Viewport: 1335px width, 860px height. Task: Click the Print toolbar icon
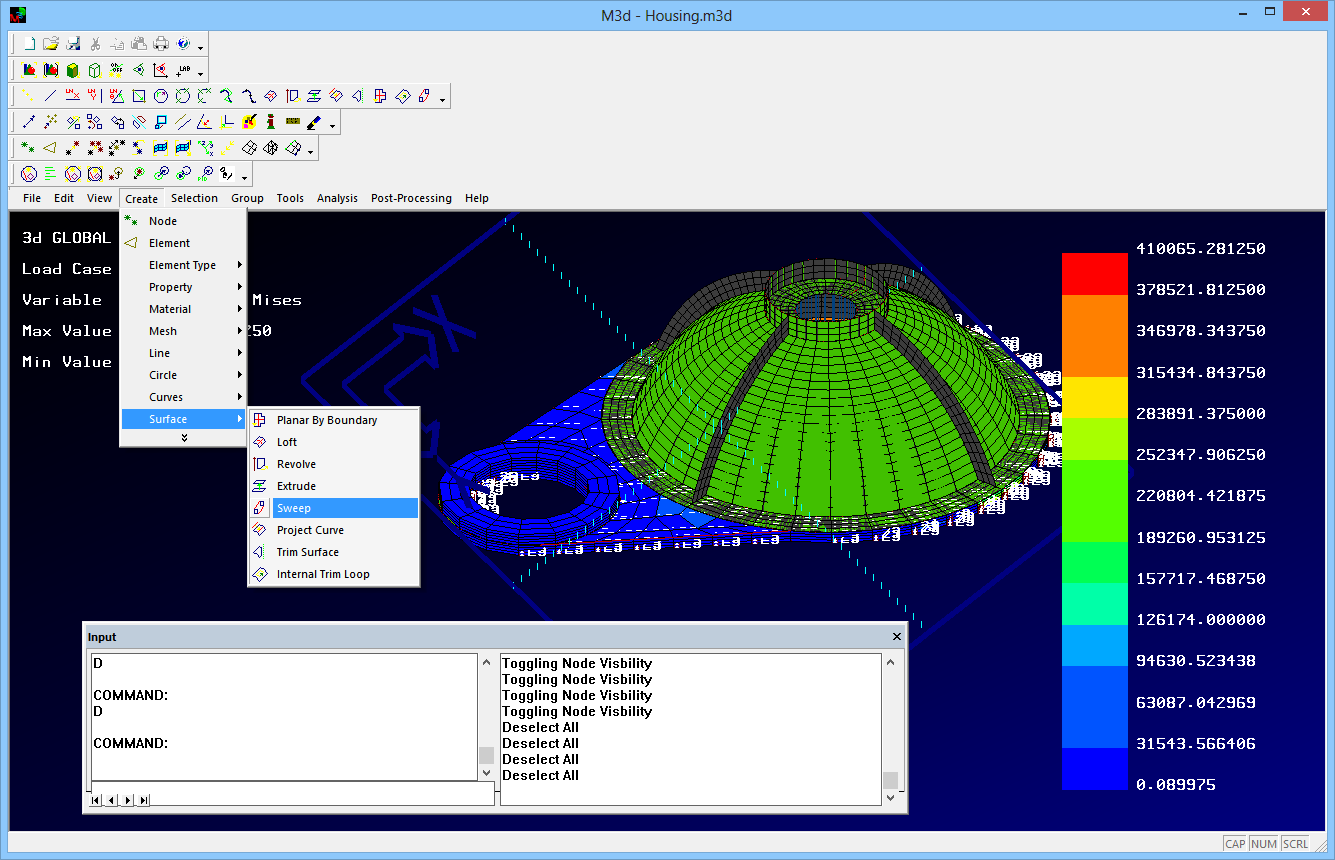pyautogui.click(x=161, y=44)
